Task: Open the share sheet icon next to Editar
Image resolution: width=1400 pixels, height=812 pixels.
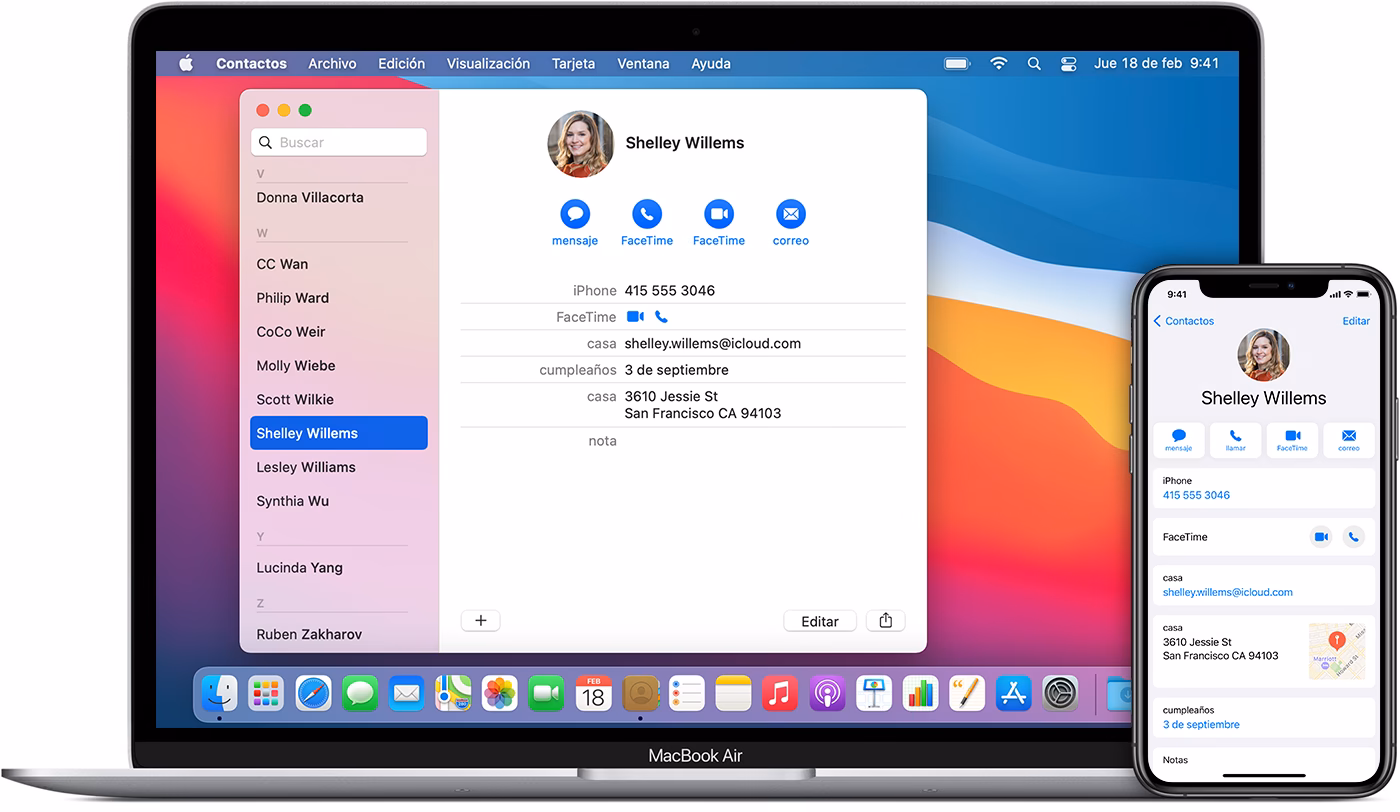Action: click(x=885, y=620)
